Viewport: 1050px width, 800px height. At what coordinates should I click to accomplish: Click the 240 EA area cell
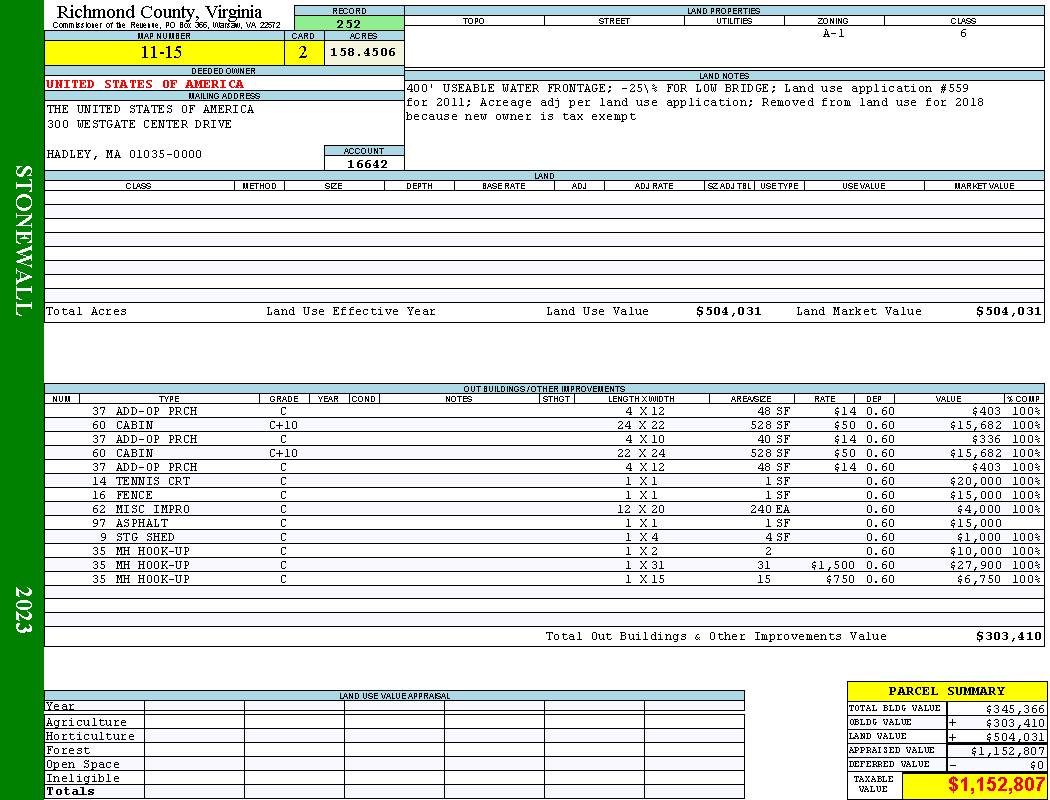coord(770,509)
